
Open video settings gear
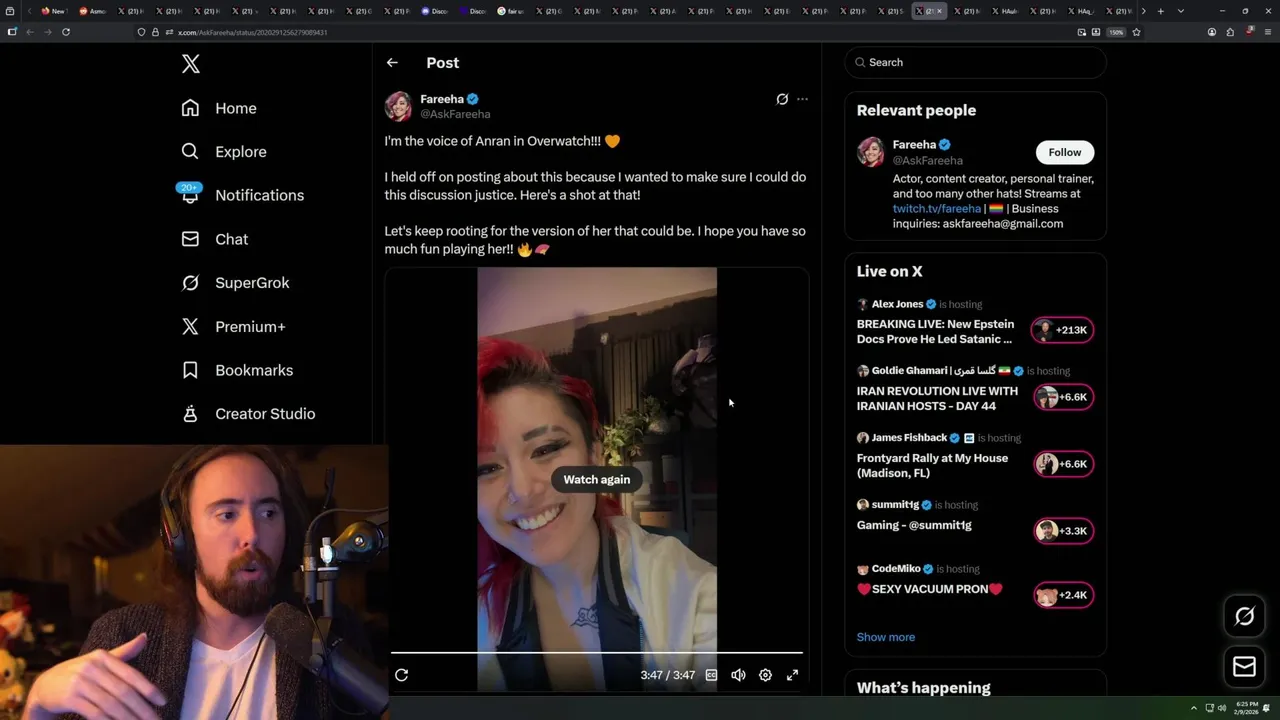click(765, 675)
